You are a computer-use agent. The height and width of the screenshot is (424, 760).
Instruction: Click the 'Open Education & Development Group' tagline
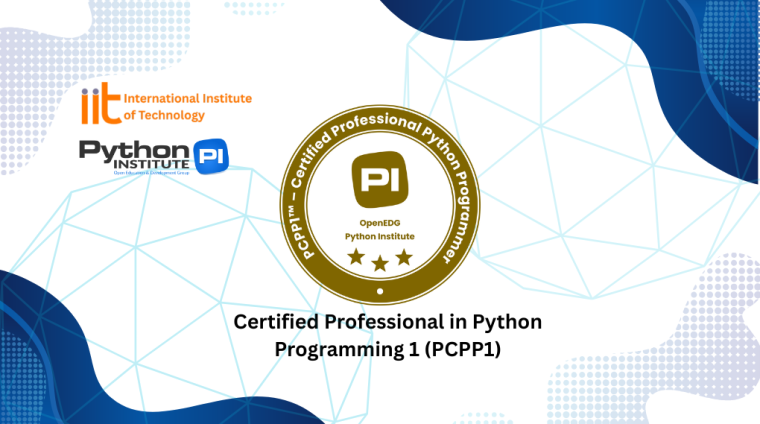(x=151, y=173)
